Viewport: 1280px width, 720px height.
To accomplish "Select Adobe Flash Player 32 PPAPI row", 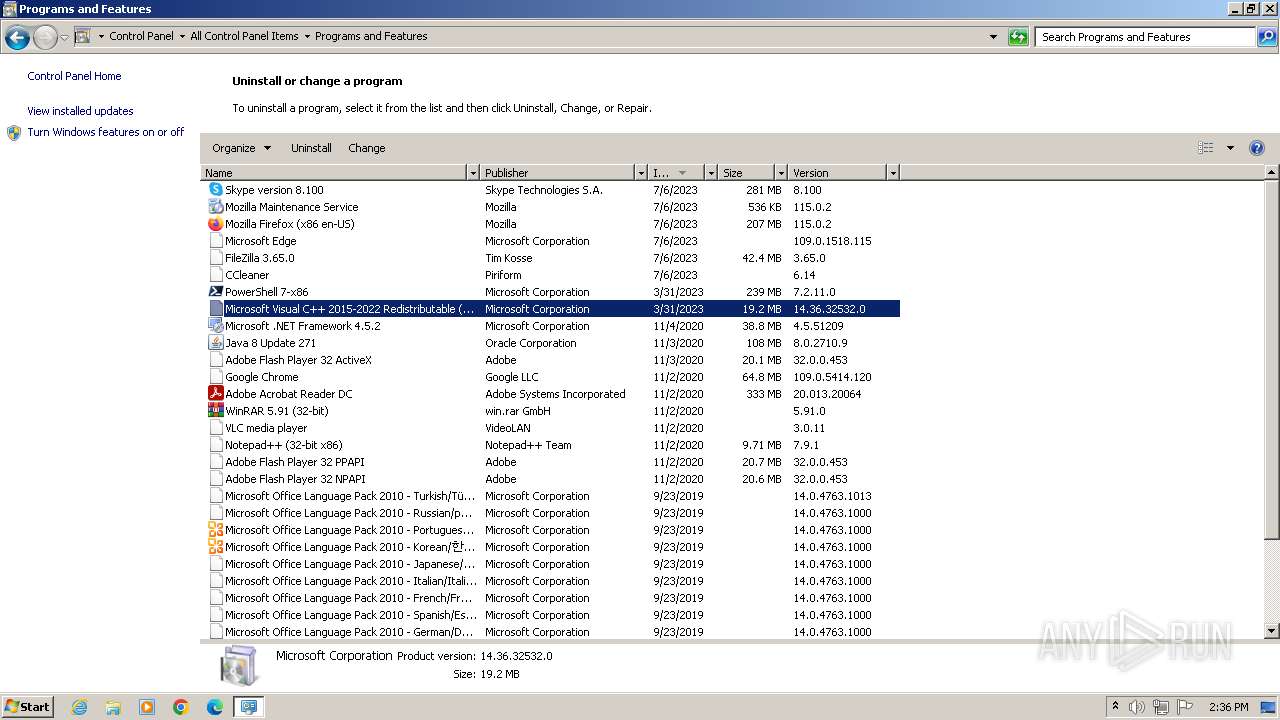I will point(552,462).
